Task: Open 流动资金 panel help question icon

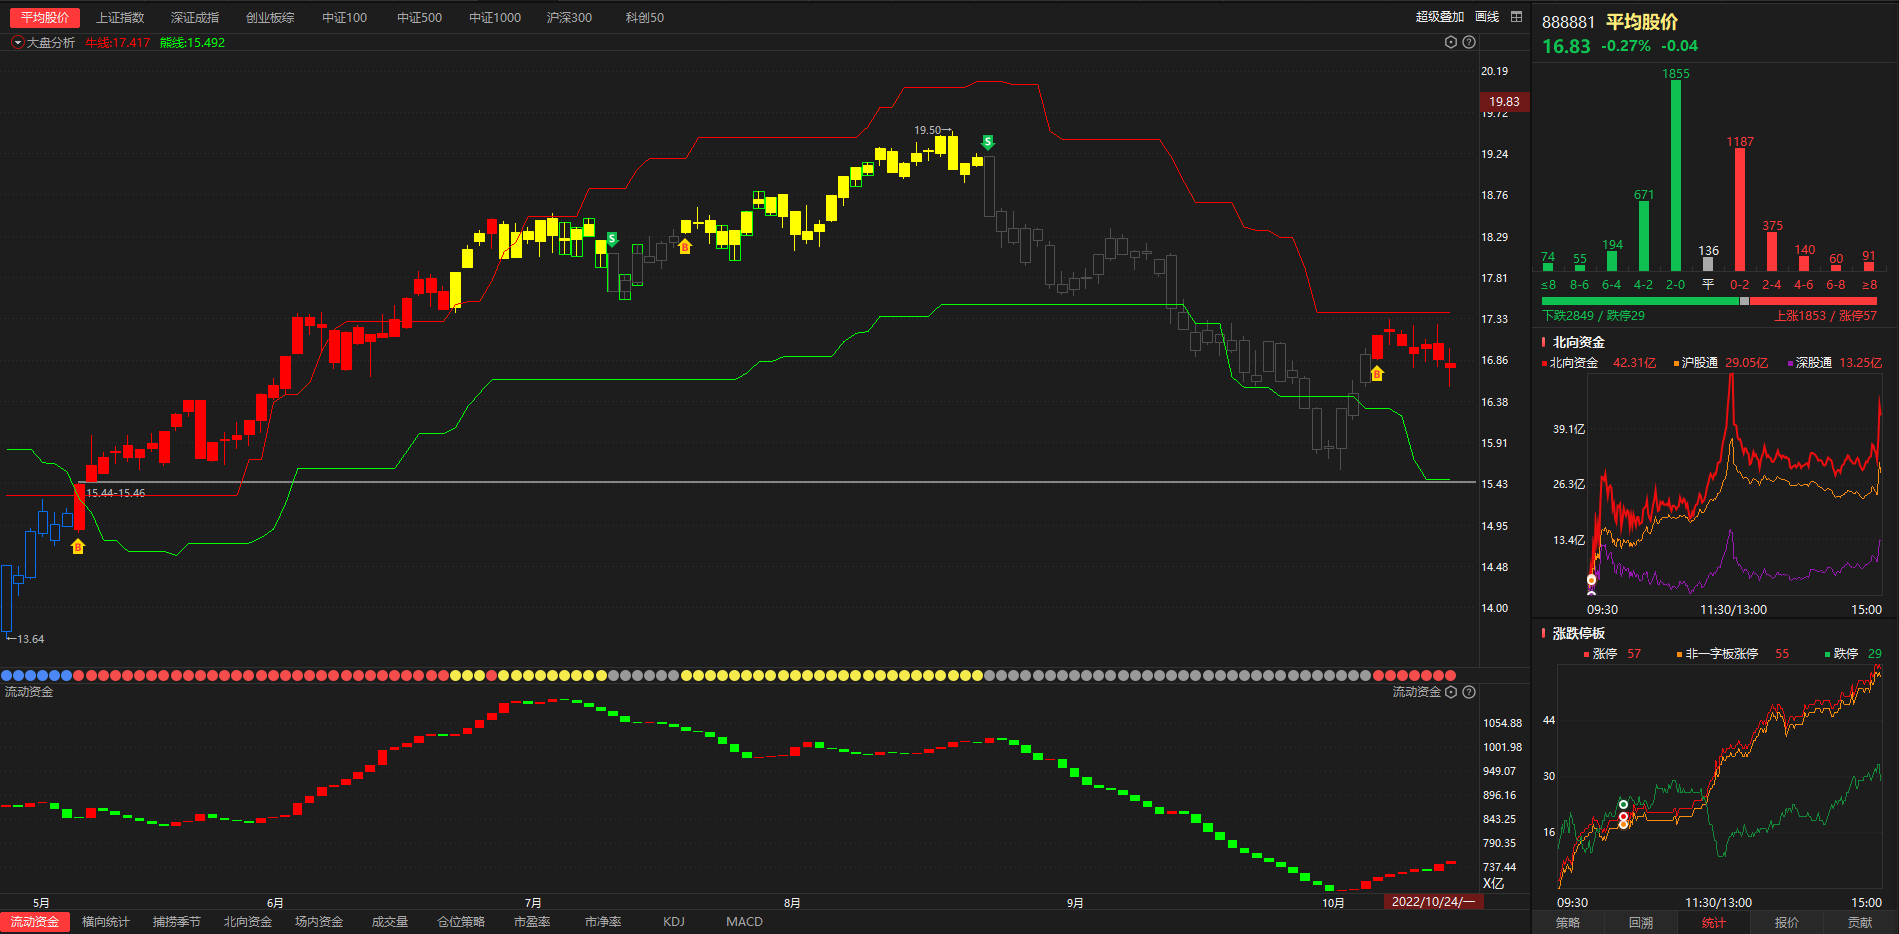Action: tap(1469, 692)
